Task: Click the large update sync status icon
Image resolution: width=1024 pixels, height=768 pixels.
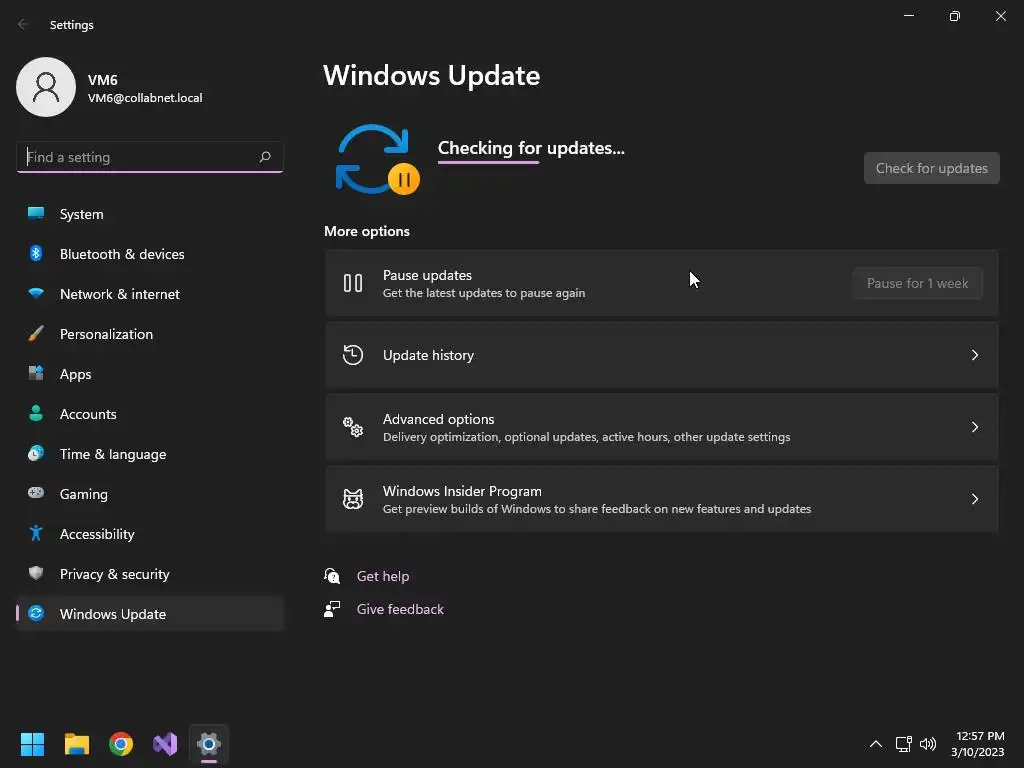Action: pos(377,159)
